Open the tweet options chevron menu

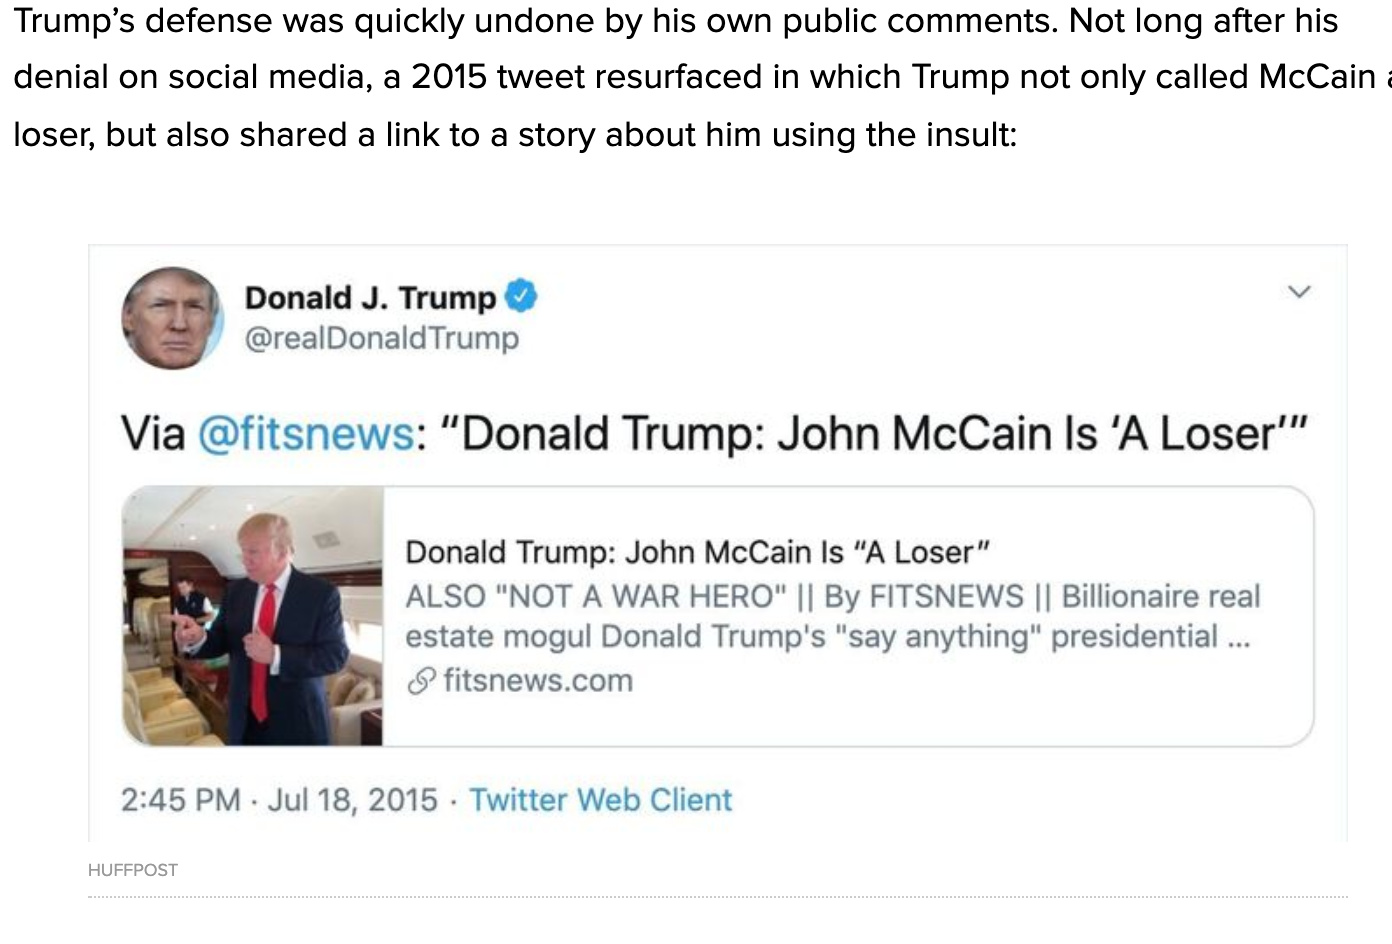pyautogui.click(x=1299, y=292)
